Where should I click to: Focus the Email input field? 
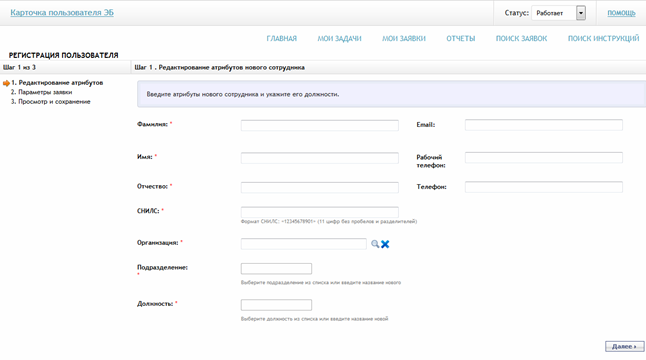click(x=544, y=125)
